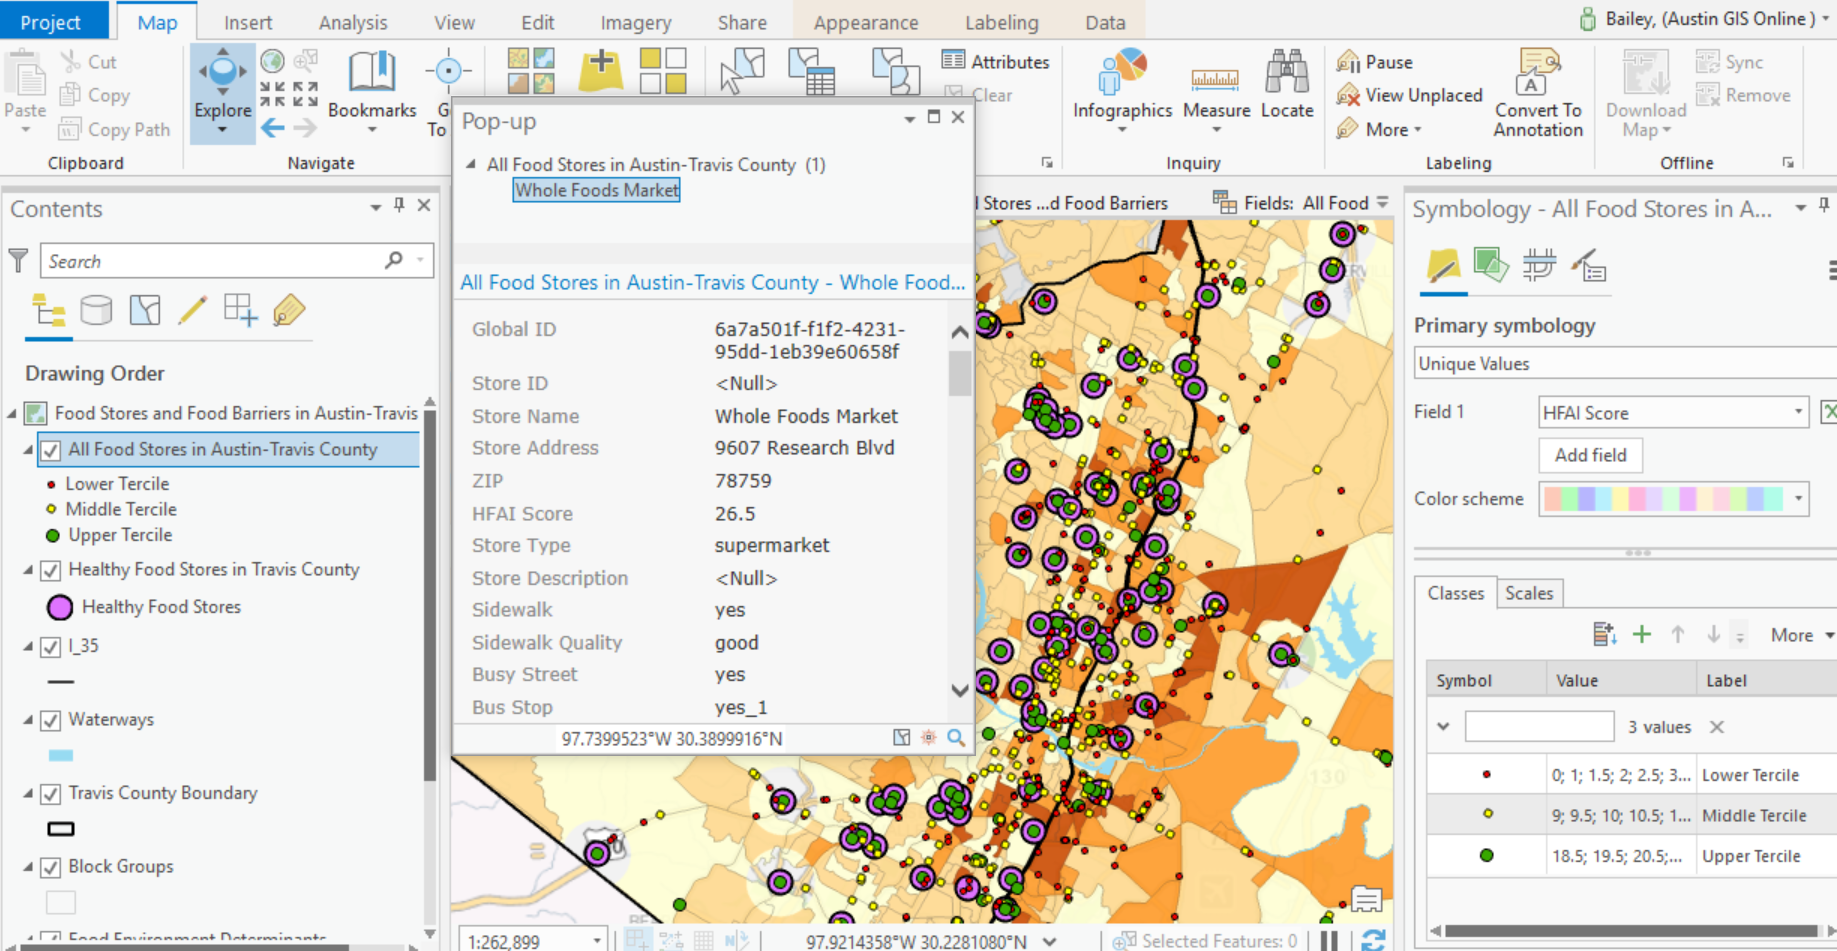1837x951 pixels.
Task: Uncheck Healthy Food Stores in Travis County layer
Action: [x=51, y=570]
